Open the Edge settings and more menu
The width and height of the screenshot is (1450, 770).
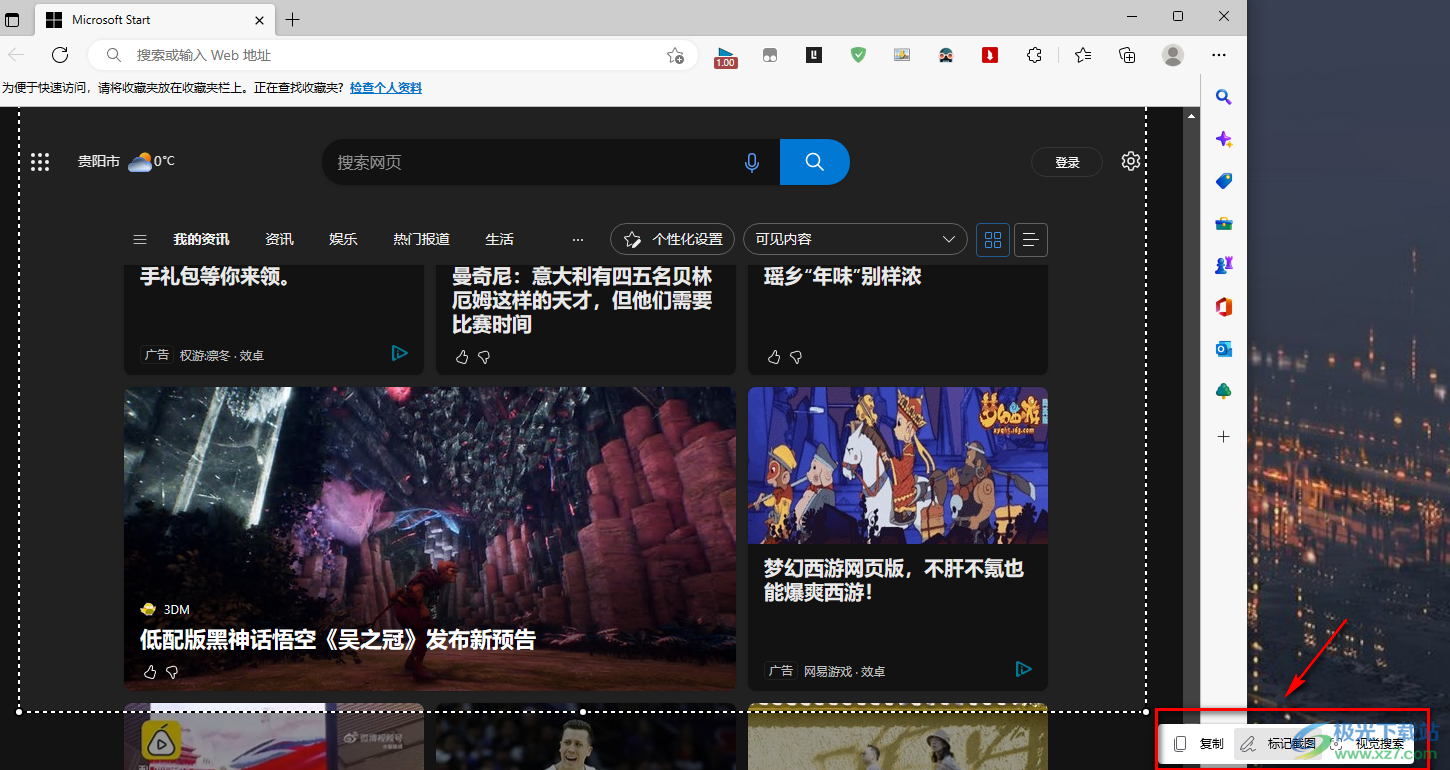1218,55
